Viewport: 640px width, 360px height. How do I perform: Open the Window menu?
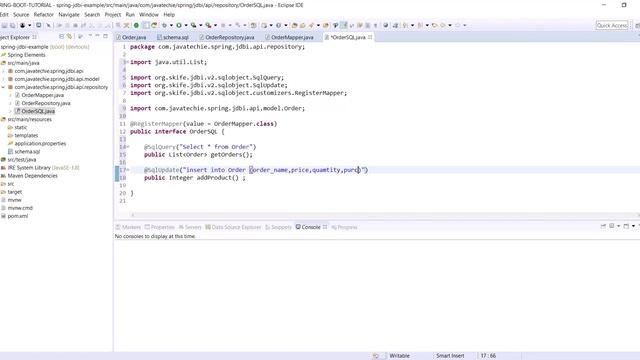[149, 14]
